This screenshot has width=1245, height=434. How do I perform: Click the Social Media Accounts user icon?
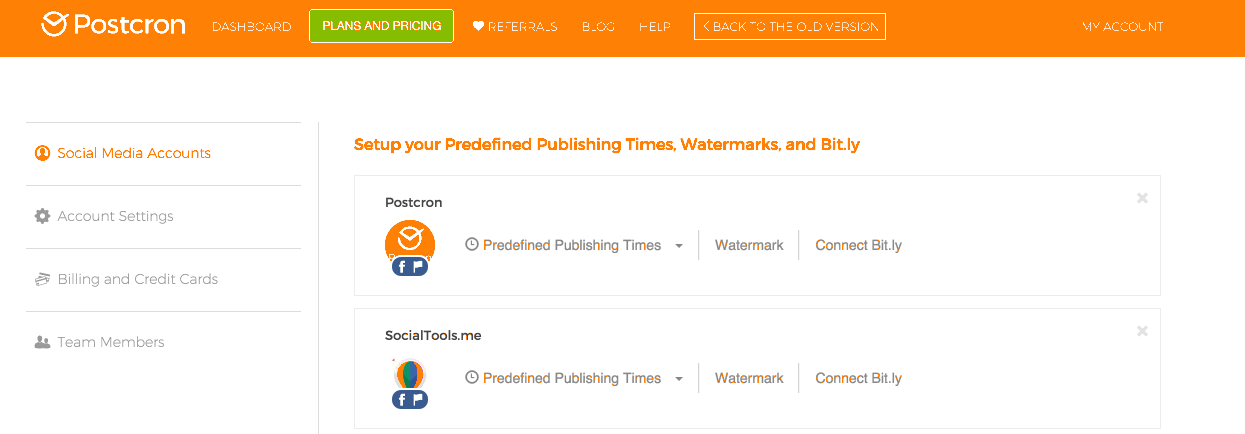[42, 153]
